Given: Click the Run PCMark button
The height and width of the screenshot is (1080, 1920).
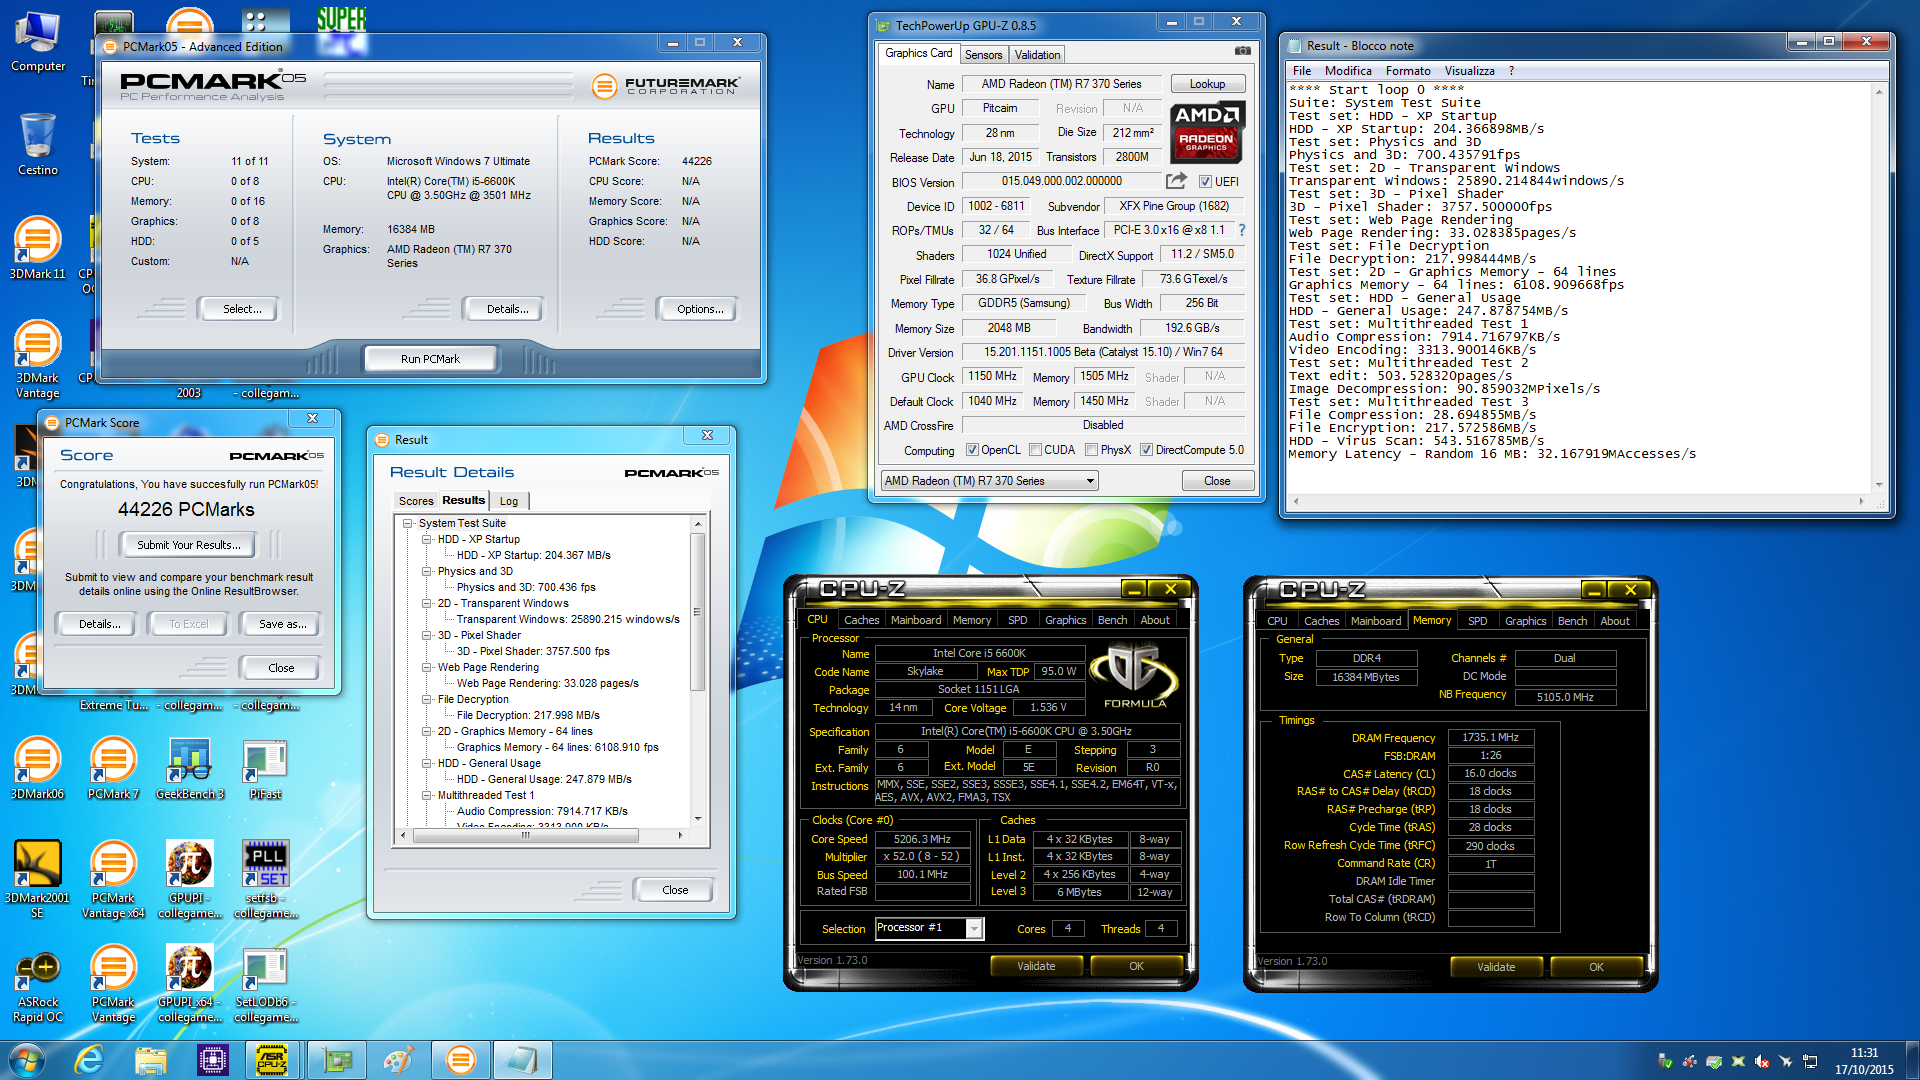Looking at the screenshot, I should click(430, 359).
